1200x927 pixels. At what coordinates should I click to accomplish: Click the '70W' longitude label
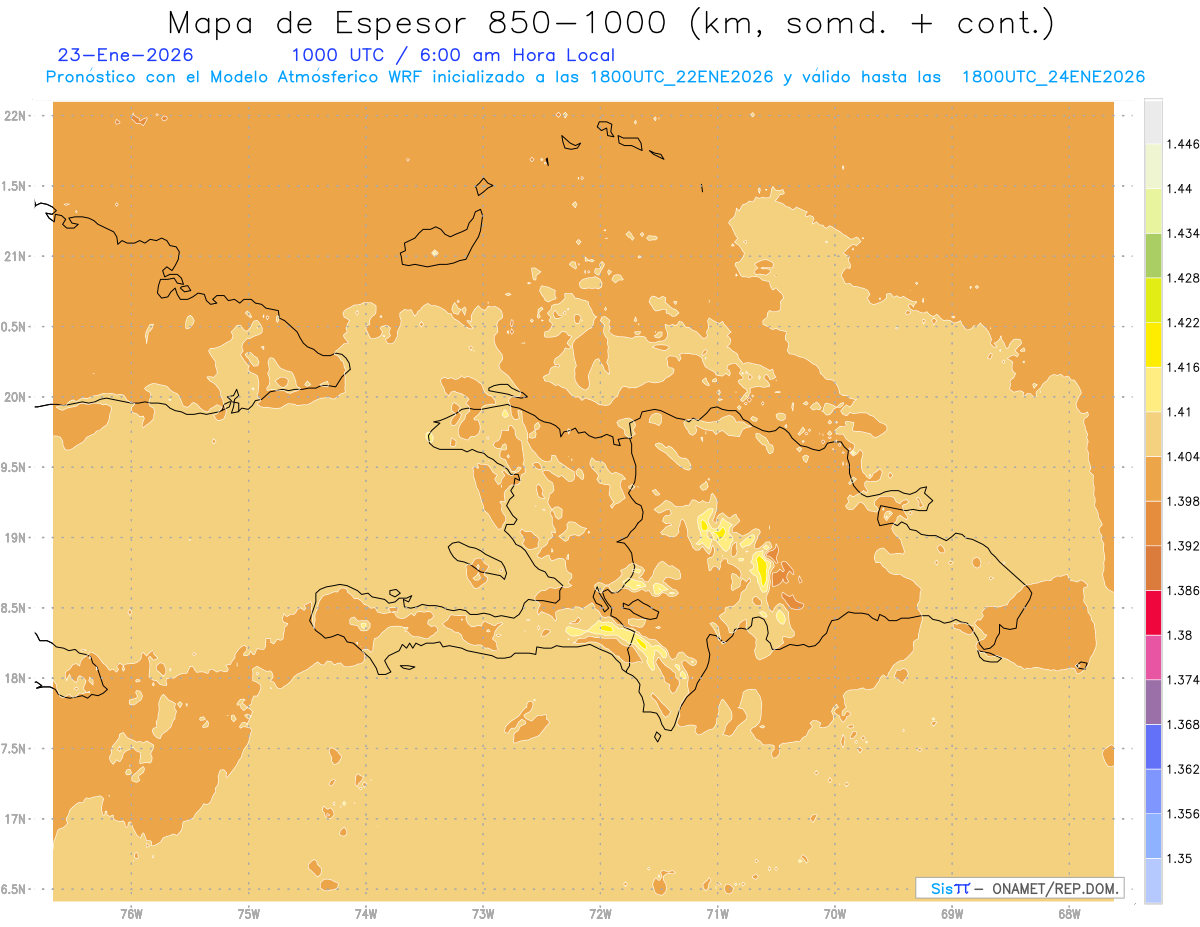click(835, 914)
